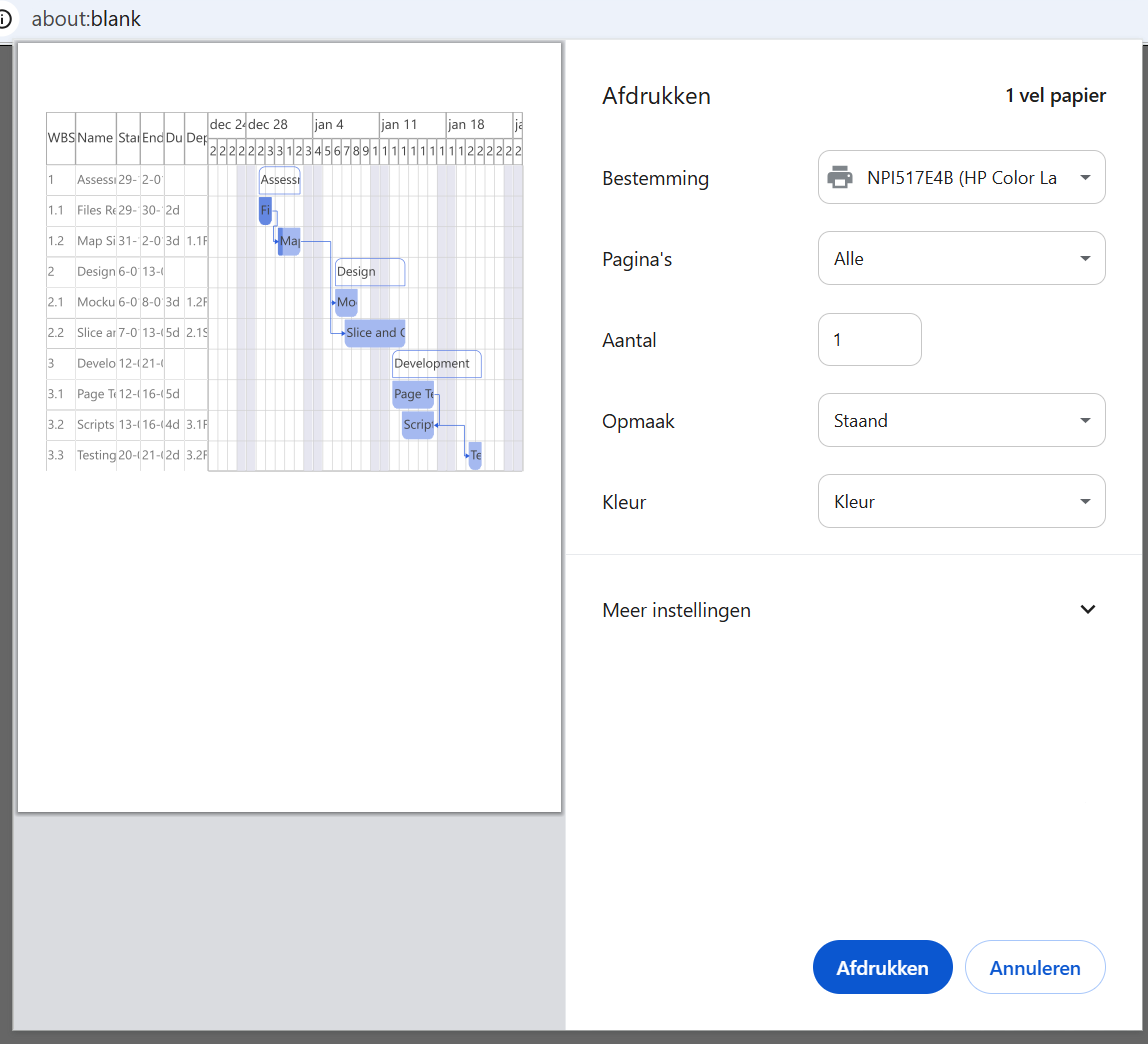This screenshot has width=1148, height=1044.
Task: Click the printer icon in the Bestemming field
Action: point(840,178)
